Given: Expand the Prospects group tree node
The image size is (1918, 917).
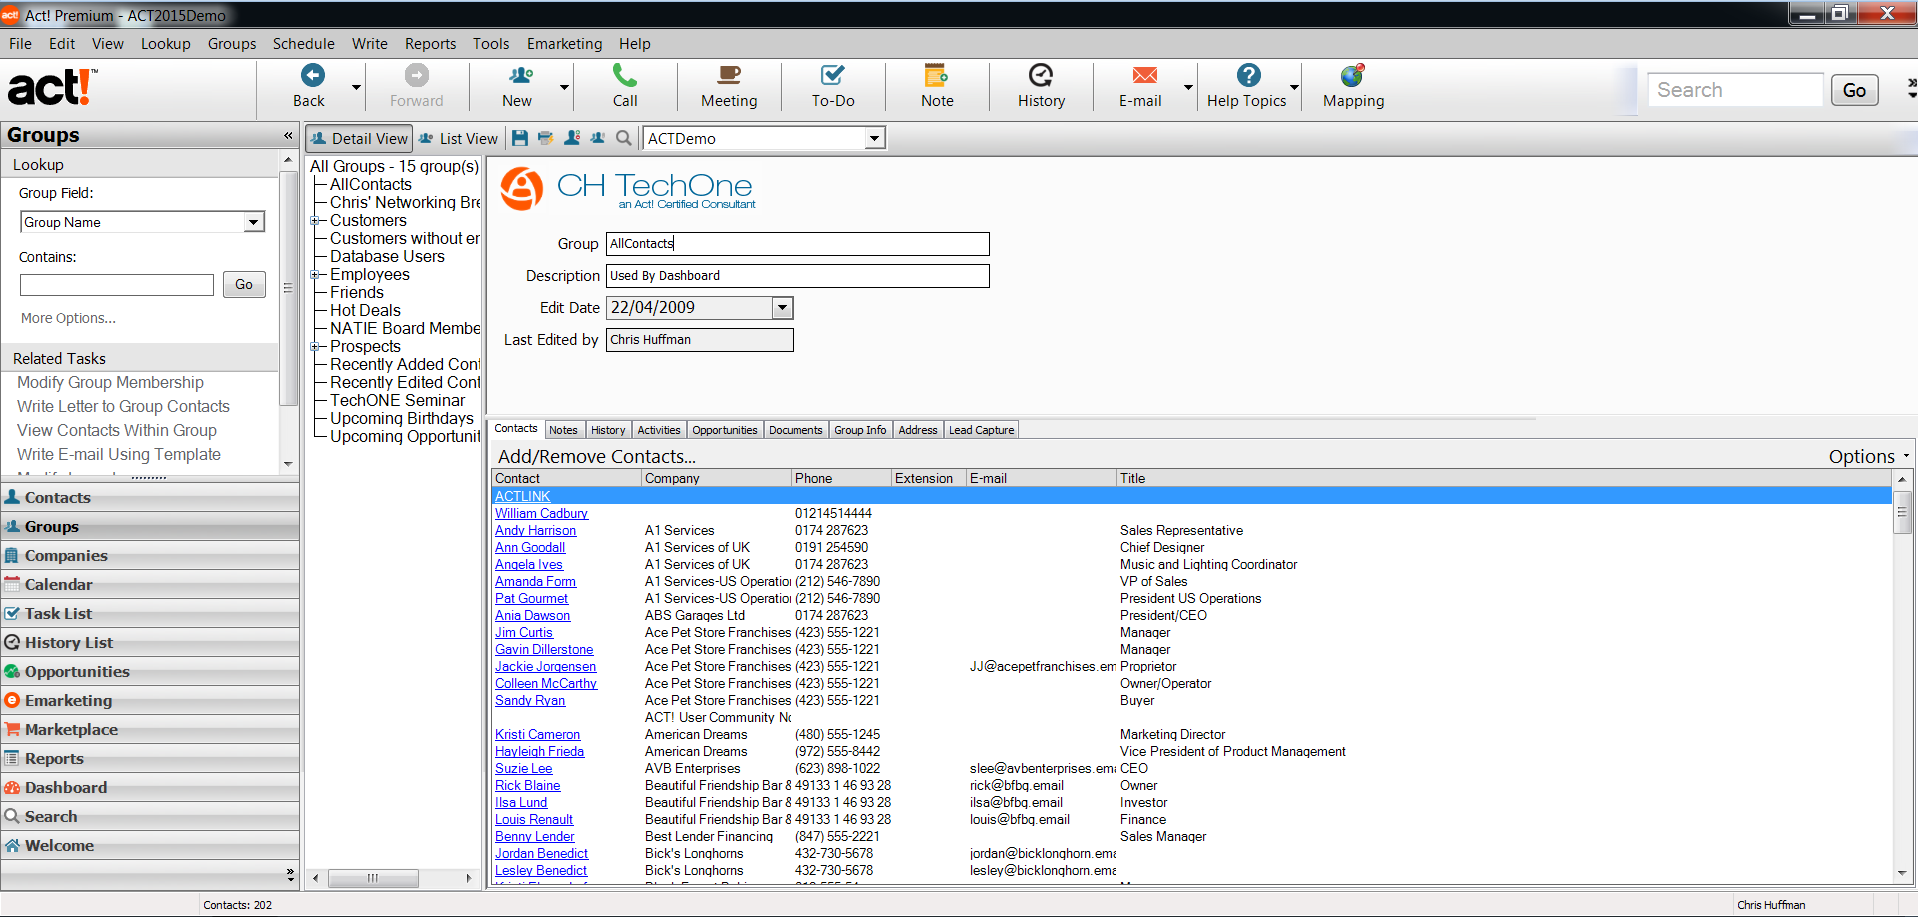Looking at the screenshot, I should (314, 347).
